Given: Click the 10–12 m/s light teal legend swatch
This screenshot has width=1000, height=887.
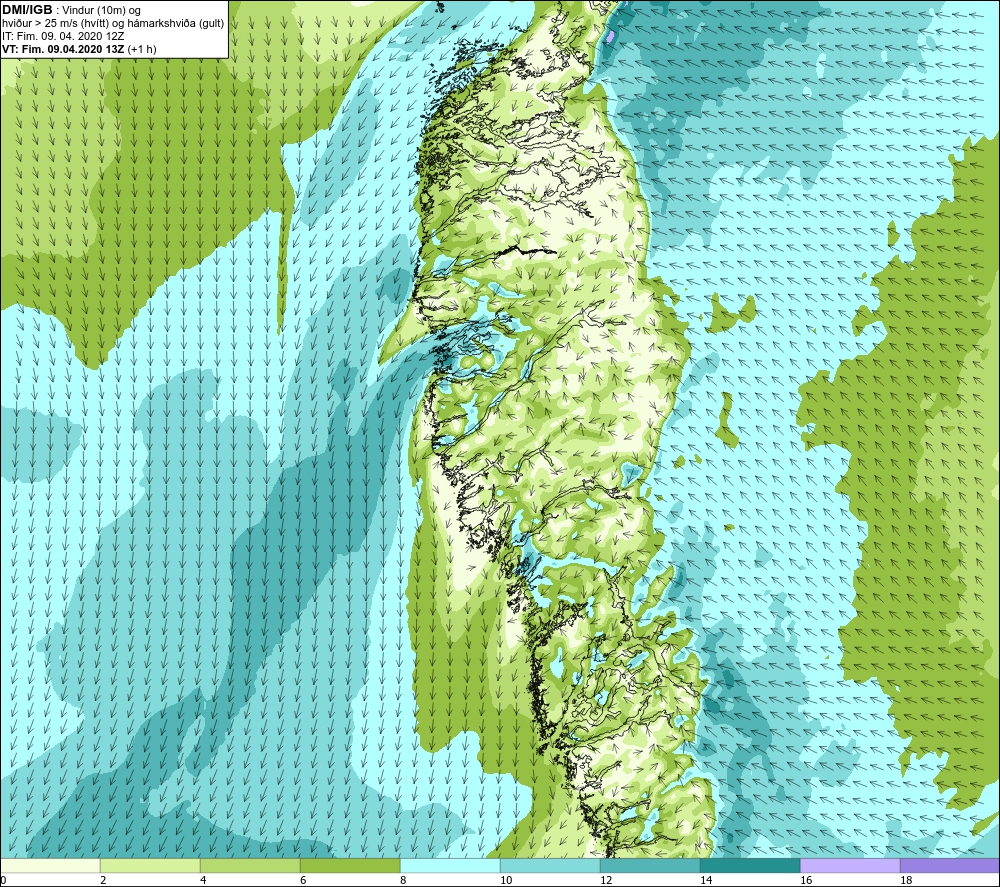Looking at the screenshot, I should tap(550, 865).
